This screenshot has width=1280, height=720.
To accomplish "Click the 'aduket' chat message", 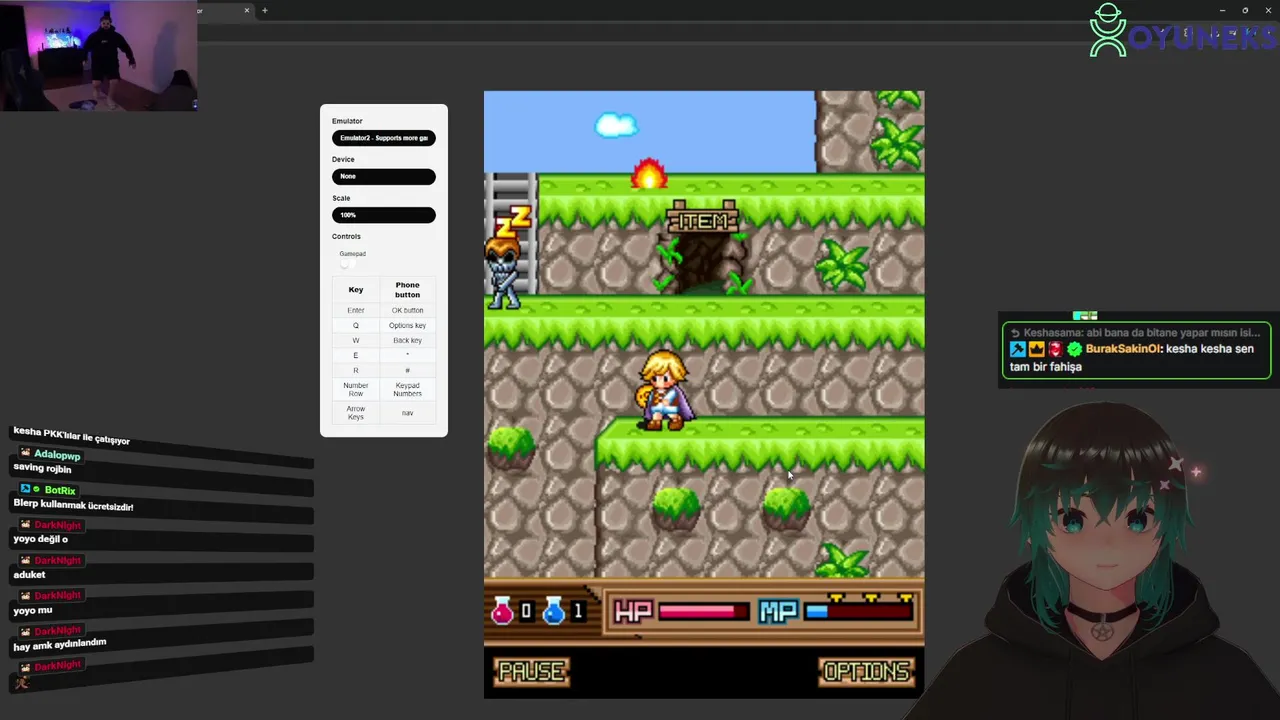I will click(x=29, y=575).
